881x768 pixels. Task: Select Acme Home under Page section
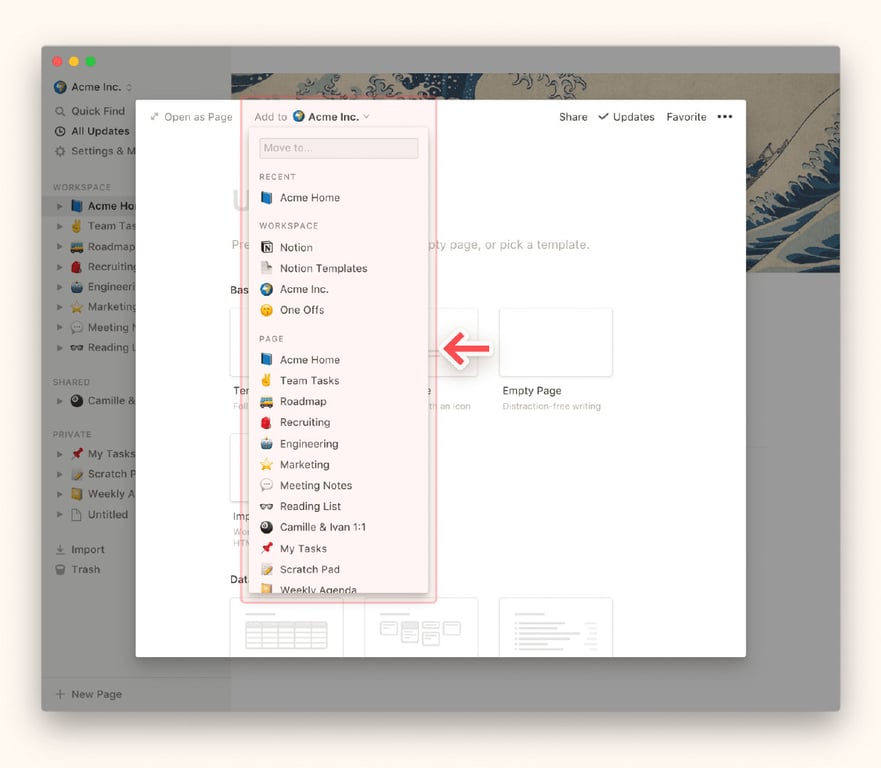coord(338,360)
